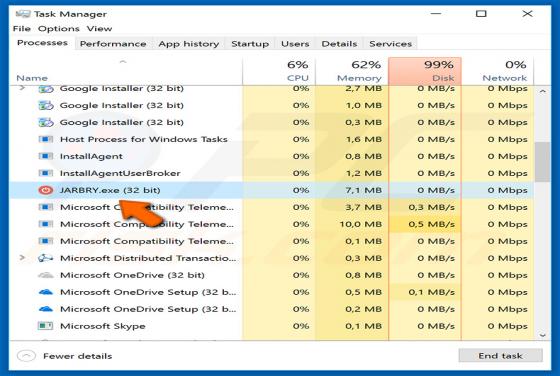This screenshot has height=376, width=560.
Task: Switch to the Services tab
Action: (x=390, y=44)
